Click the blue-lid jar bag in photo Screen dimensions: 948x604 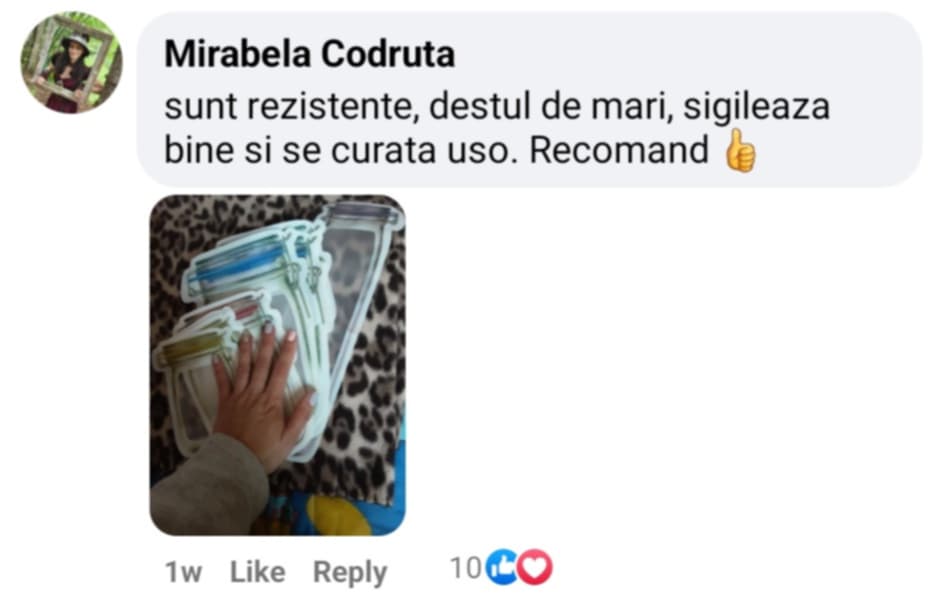(251, 266)
